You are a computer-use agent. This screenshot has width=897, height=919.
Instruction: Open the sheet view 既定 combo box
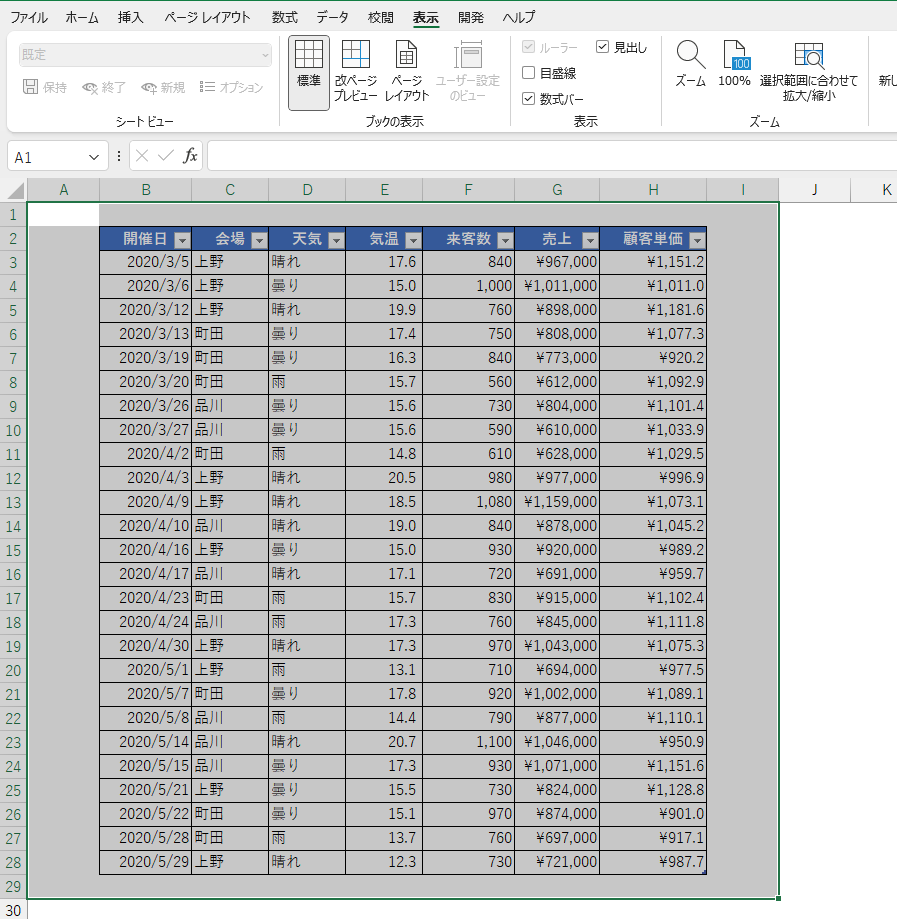tap(145, 55)
